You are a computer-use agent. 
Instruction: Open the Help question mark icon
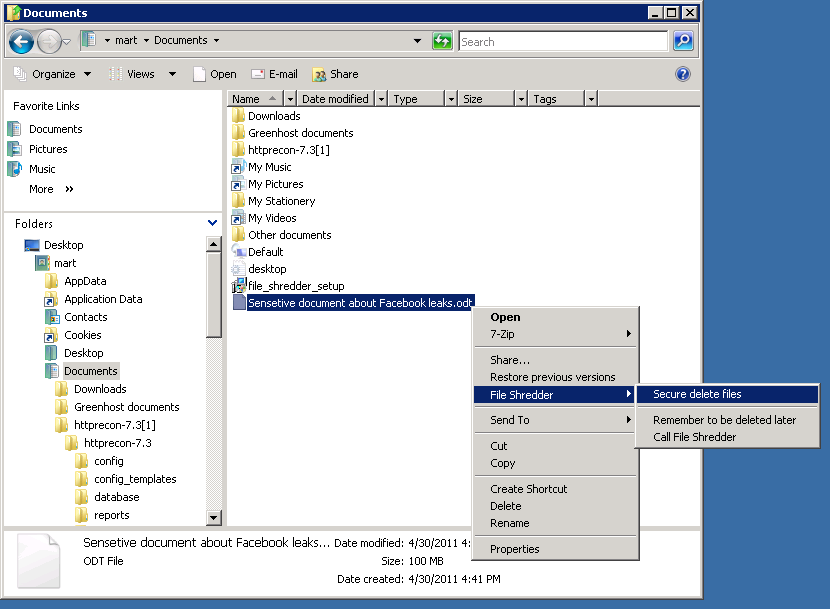coord(683,74)
